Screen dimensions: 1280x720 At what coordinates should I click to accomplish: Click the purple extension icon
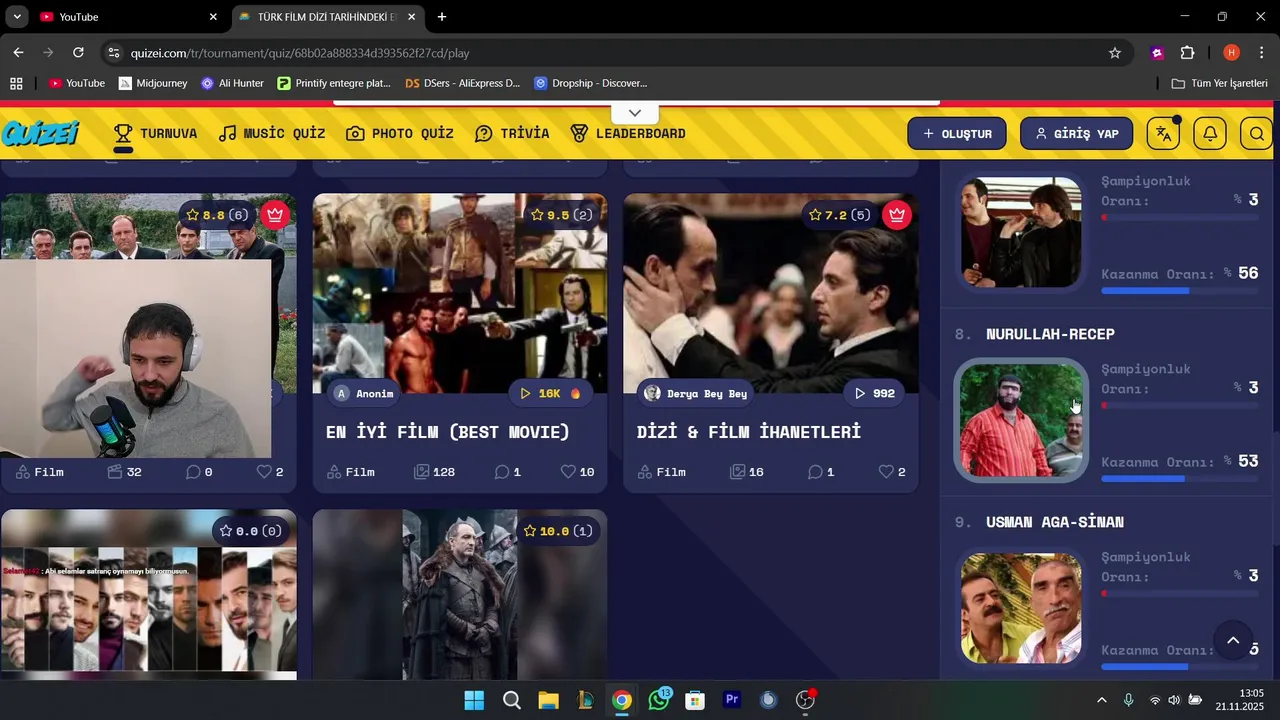coord(1157,53)
